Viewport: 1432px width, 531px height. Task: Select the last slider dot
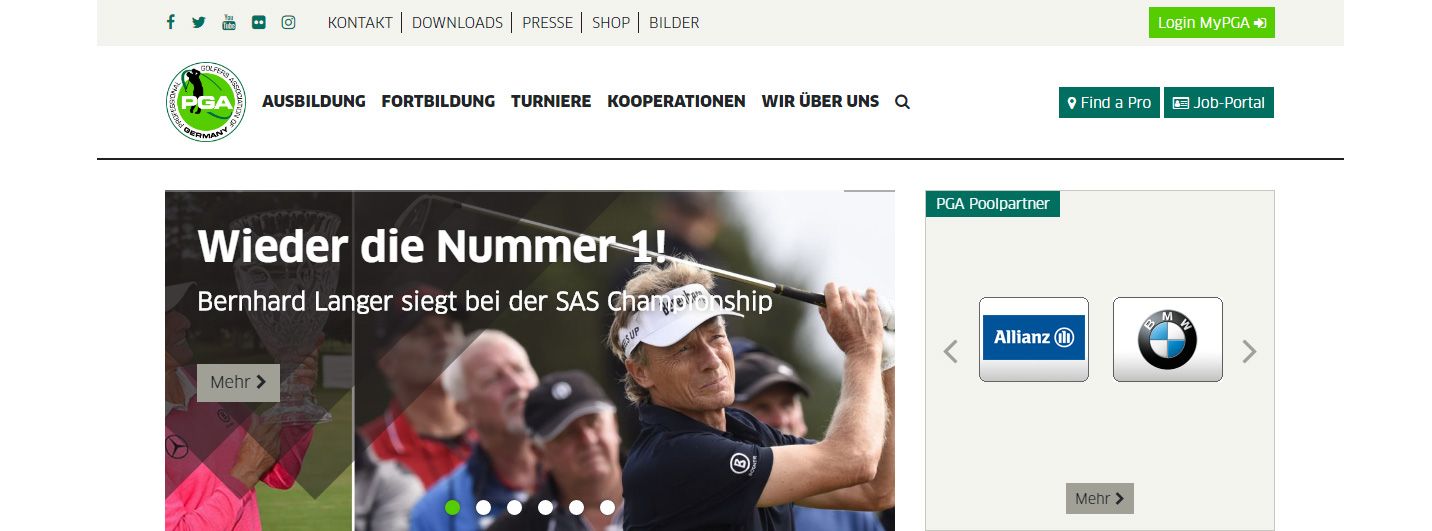607,507
